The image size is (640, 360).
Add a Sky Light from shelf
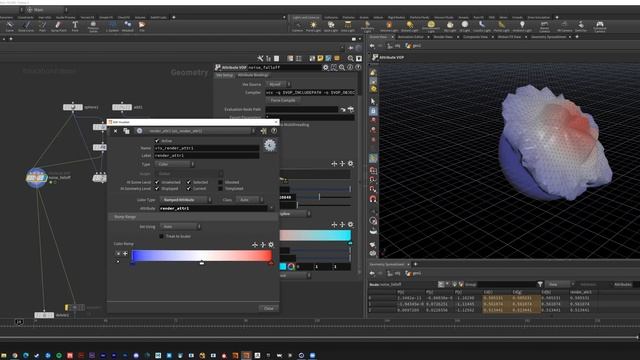(x=450, y=27)
